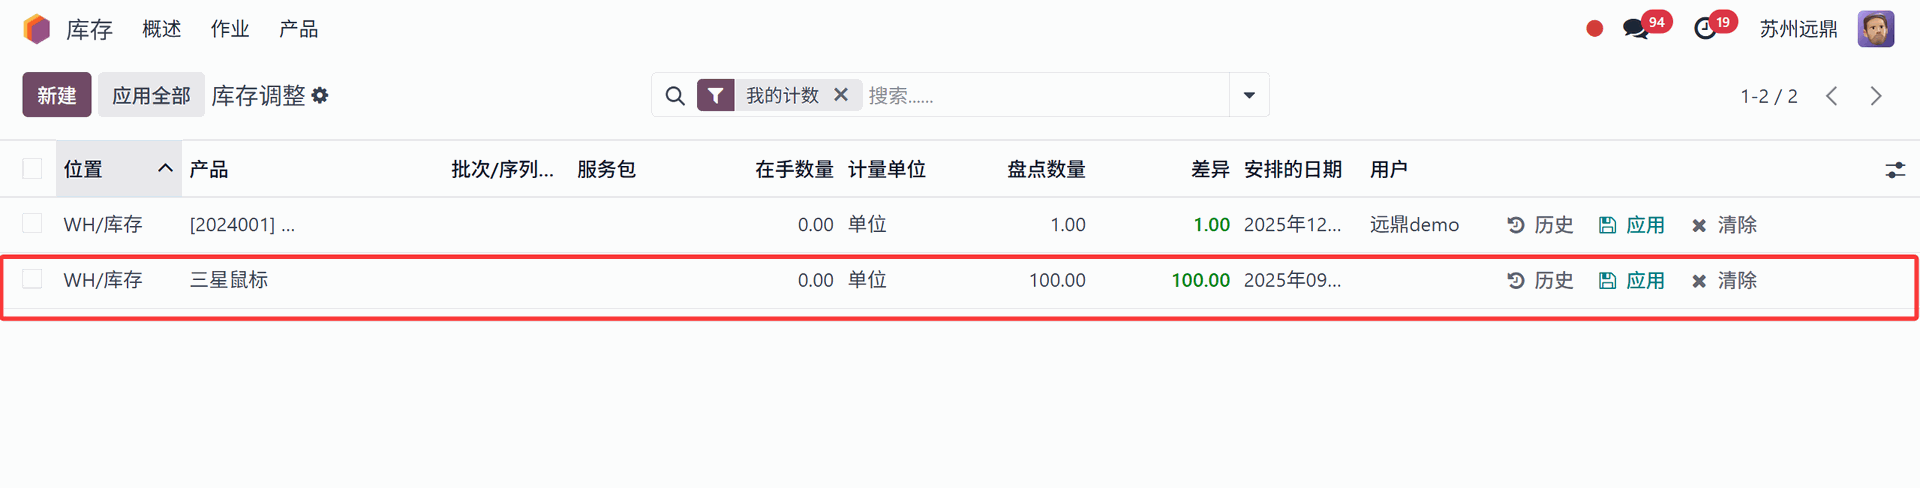Open the activities clock icon

click(1705, 29)
